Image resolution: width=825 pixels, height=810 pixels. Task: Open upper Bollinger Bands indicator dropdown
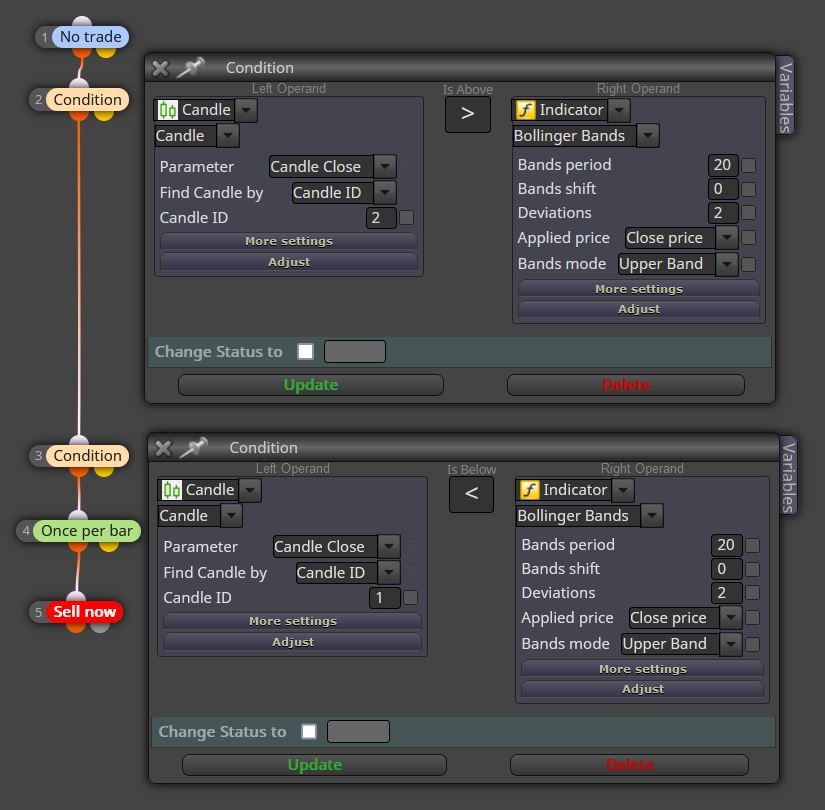648,136
